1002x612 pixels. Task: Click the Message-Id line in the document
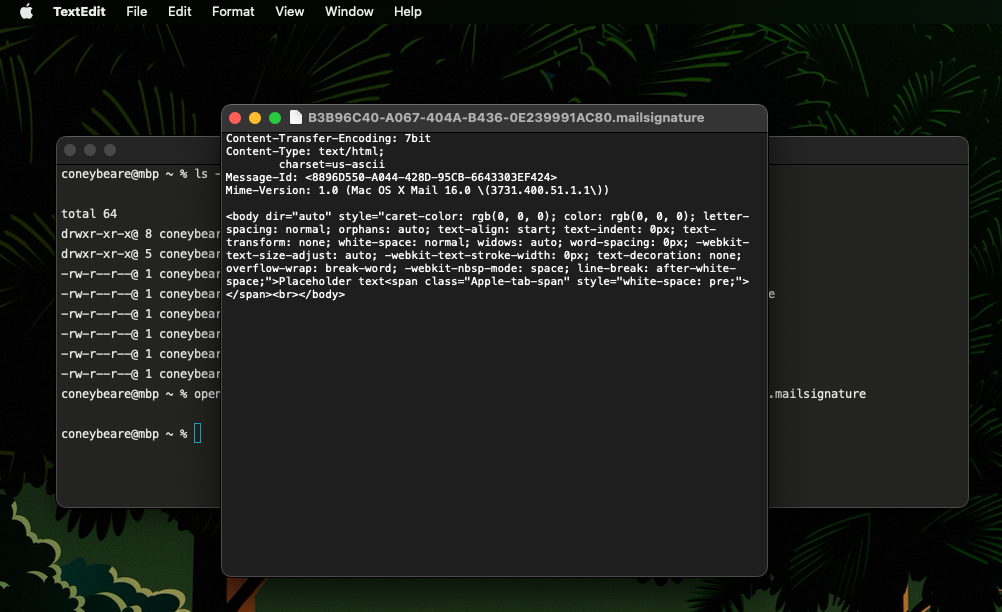(390, 177)
